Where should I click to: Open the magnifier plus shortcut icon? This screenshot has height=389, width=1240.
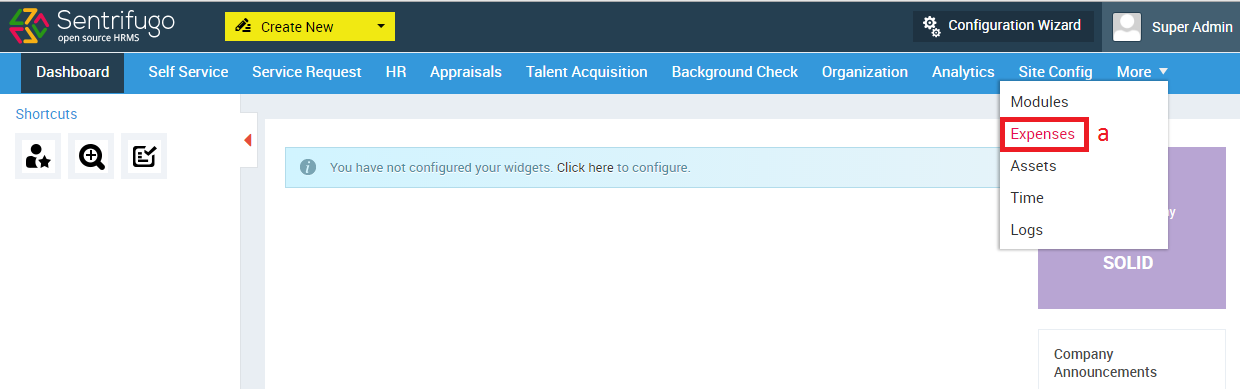(x=91, y=156)
